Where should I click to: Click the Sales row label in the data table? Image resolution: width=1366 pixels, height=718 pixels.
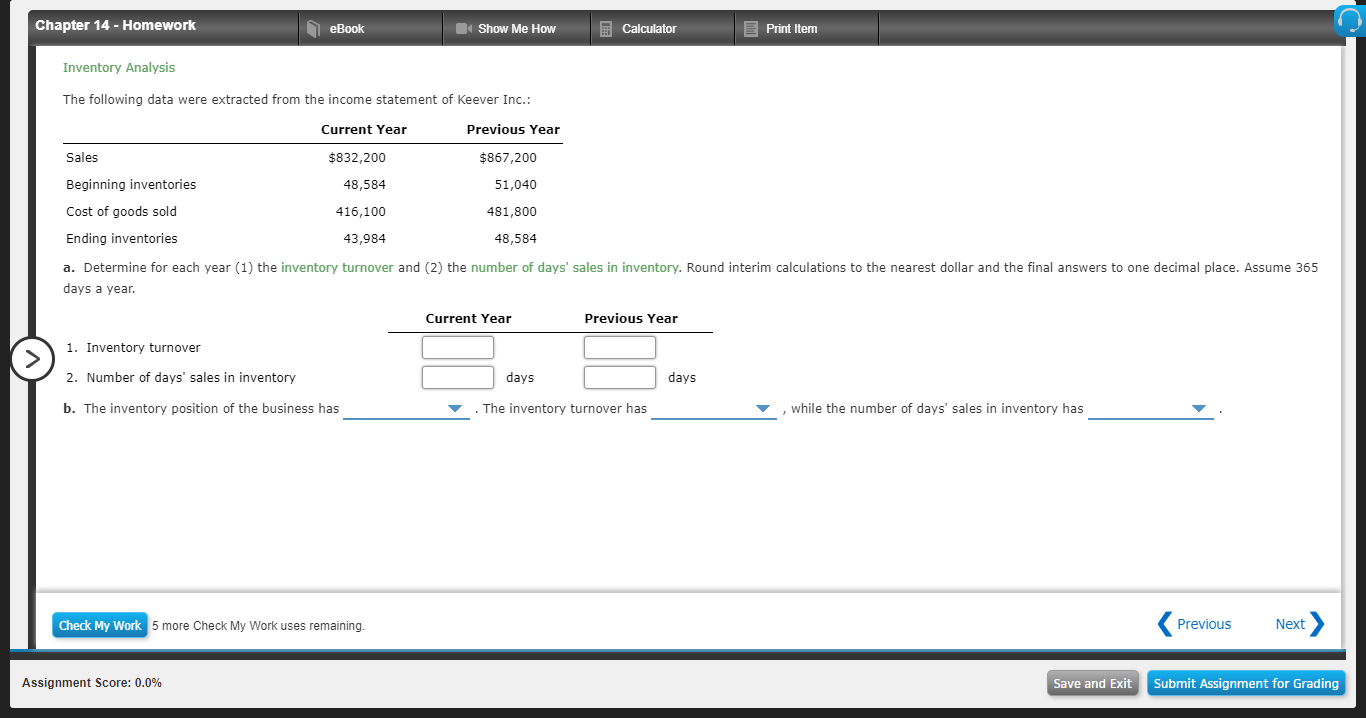point(82,158)
